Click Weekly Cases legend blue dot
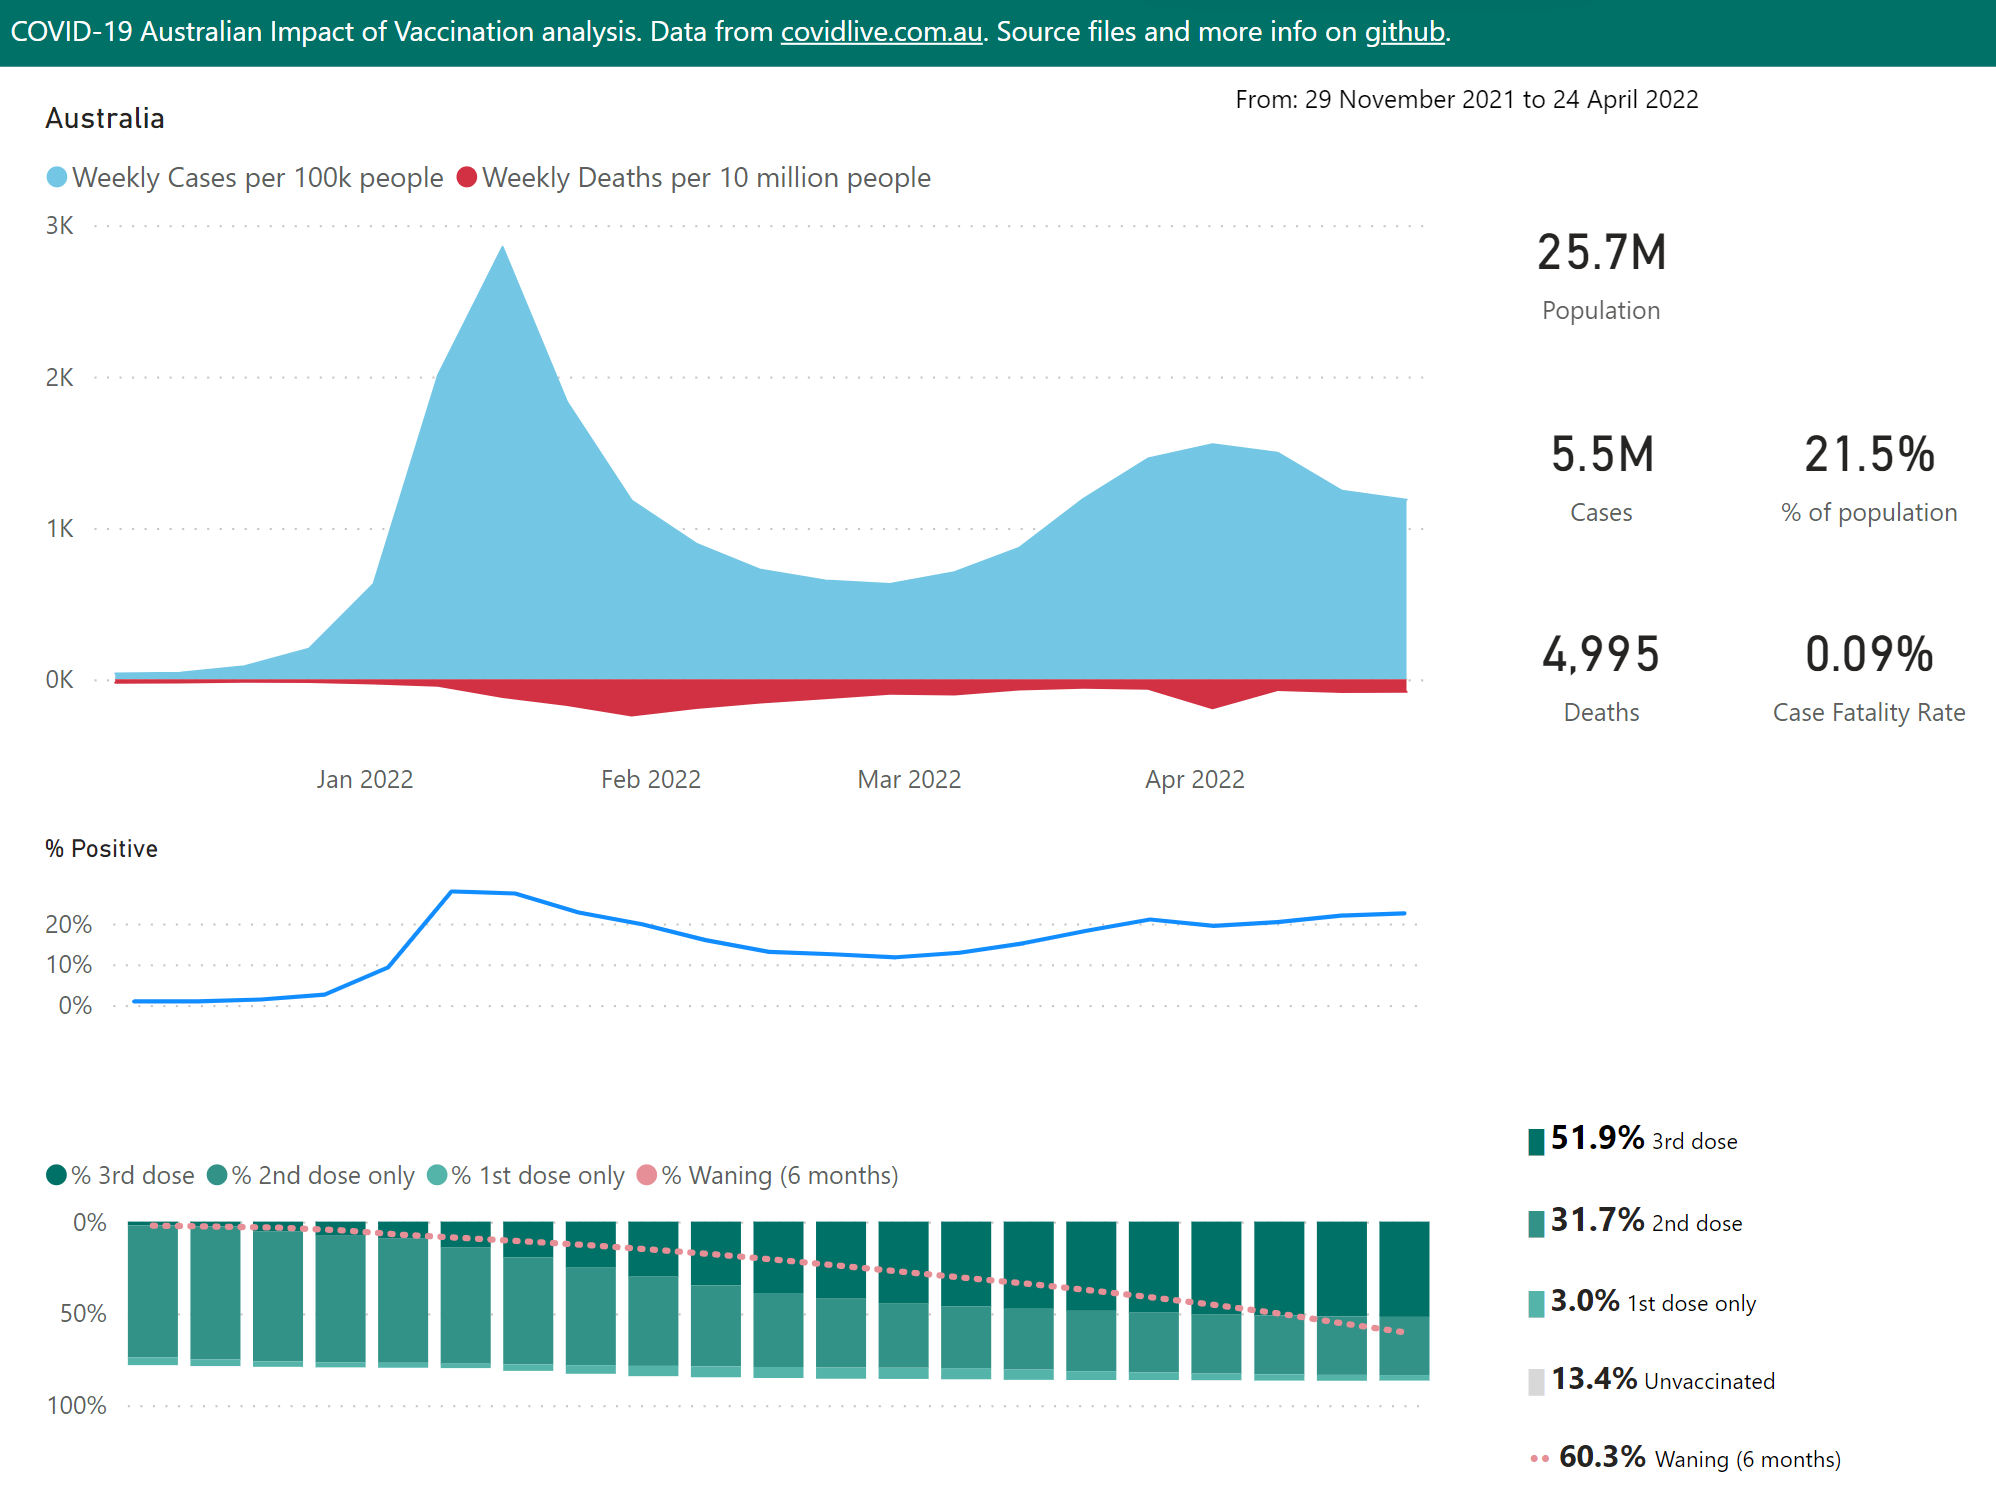 coord(57,177)
